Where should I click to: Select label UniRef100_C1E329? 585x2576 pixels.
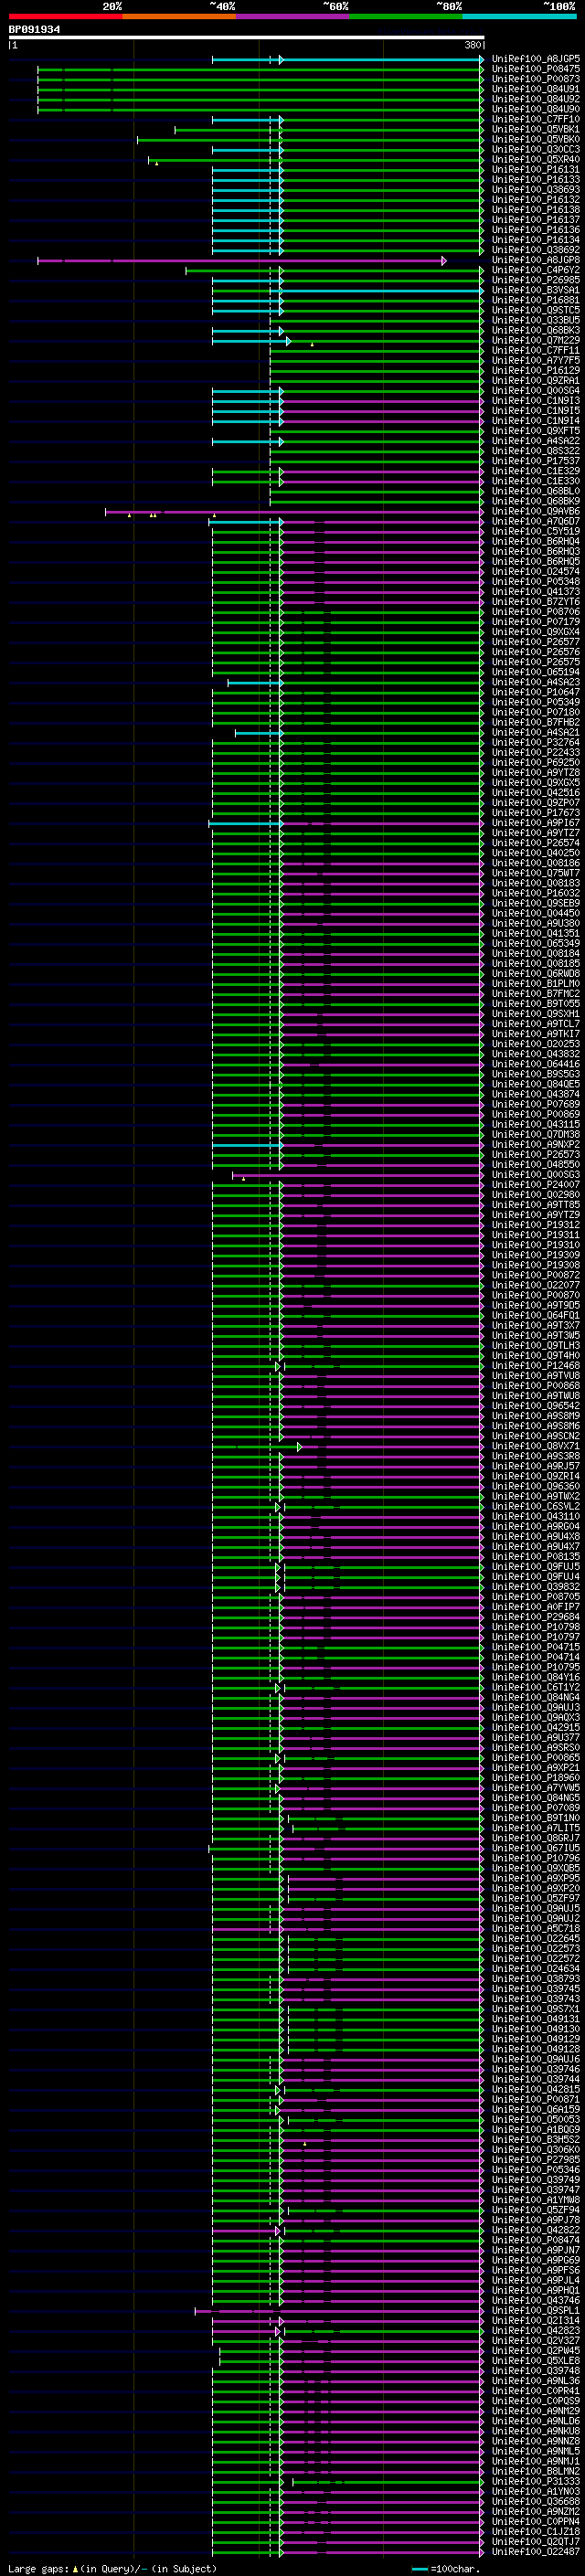(535, 471)
